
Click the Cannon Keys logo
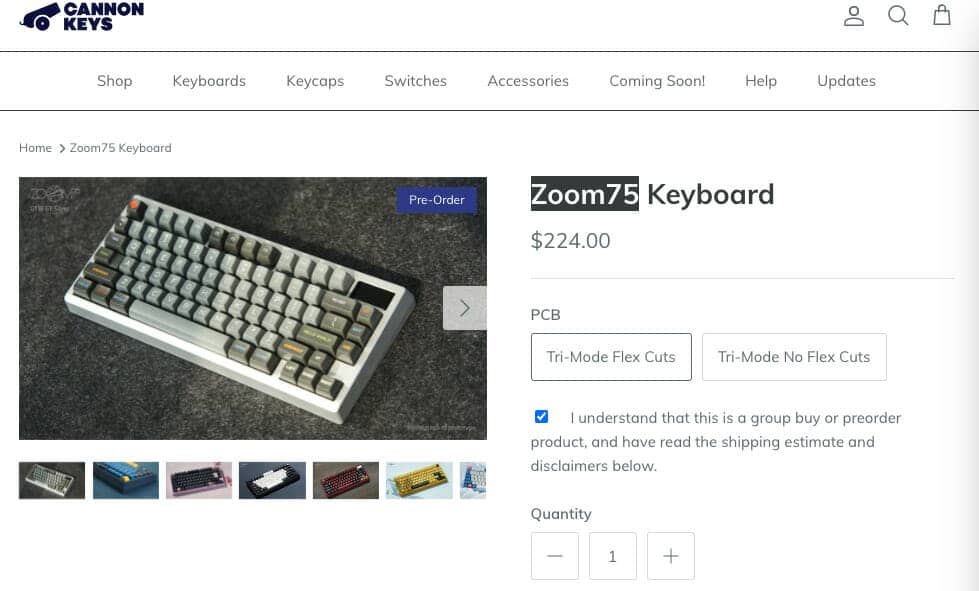(x=82, y=15)
